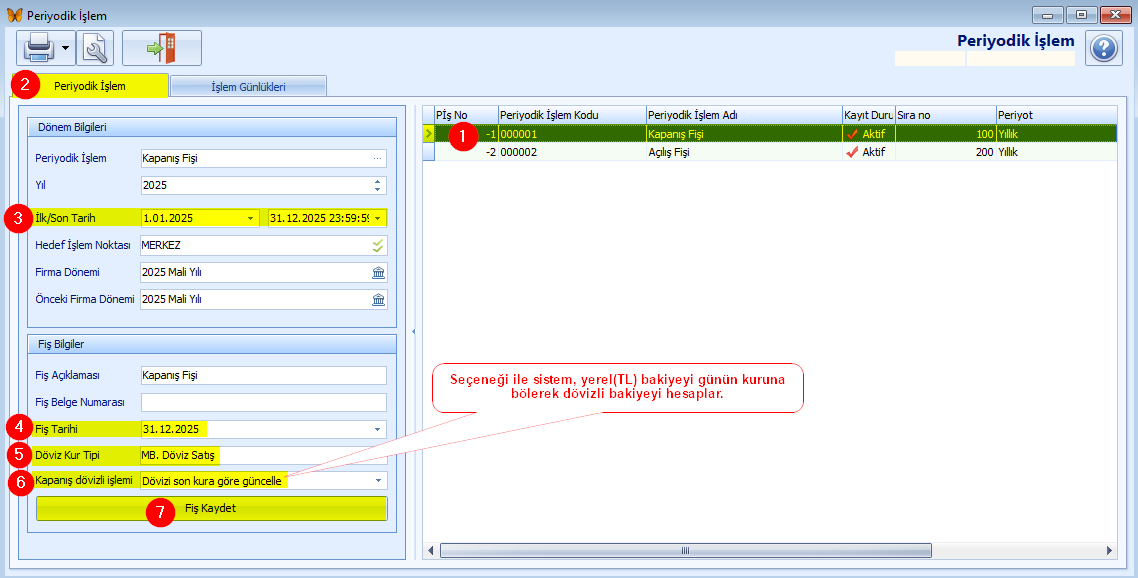Click the Fiş Belge Numarası input field
This screenshot has width=1138, height=578.
coord(263,403)
